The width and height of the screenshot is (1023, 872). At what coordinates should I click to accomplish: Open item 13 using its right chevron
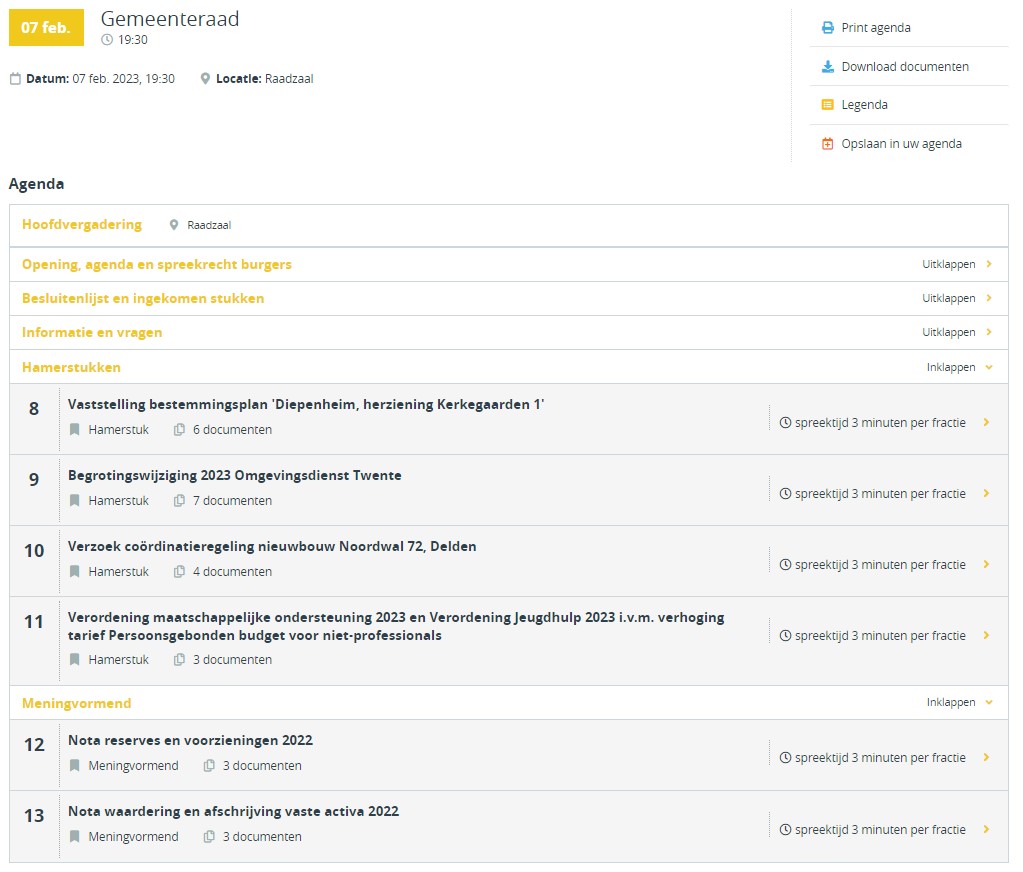(x=986, y=830)
